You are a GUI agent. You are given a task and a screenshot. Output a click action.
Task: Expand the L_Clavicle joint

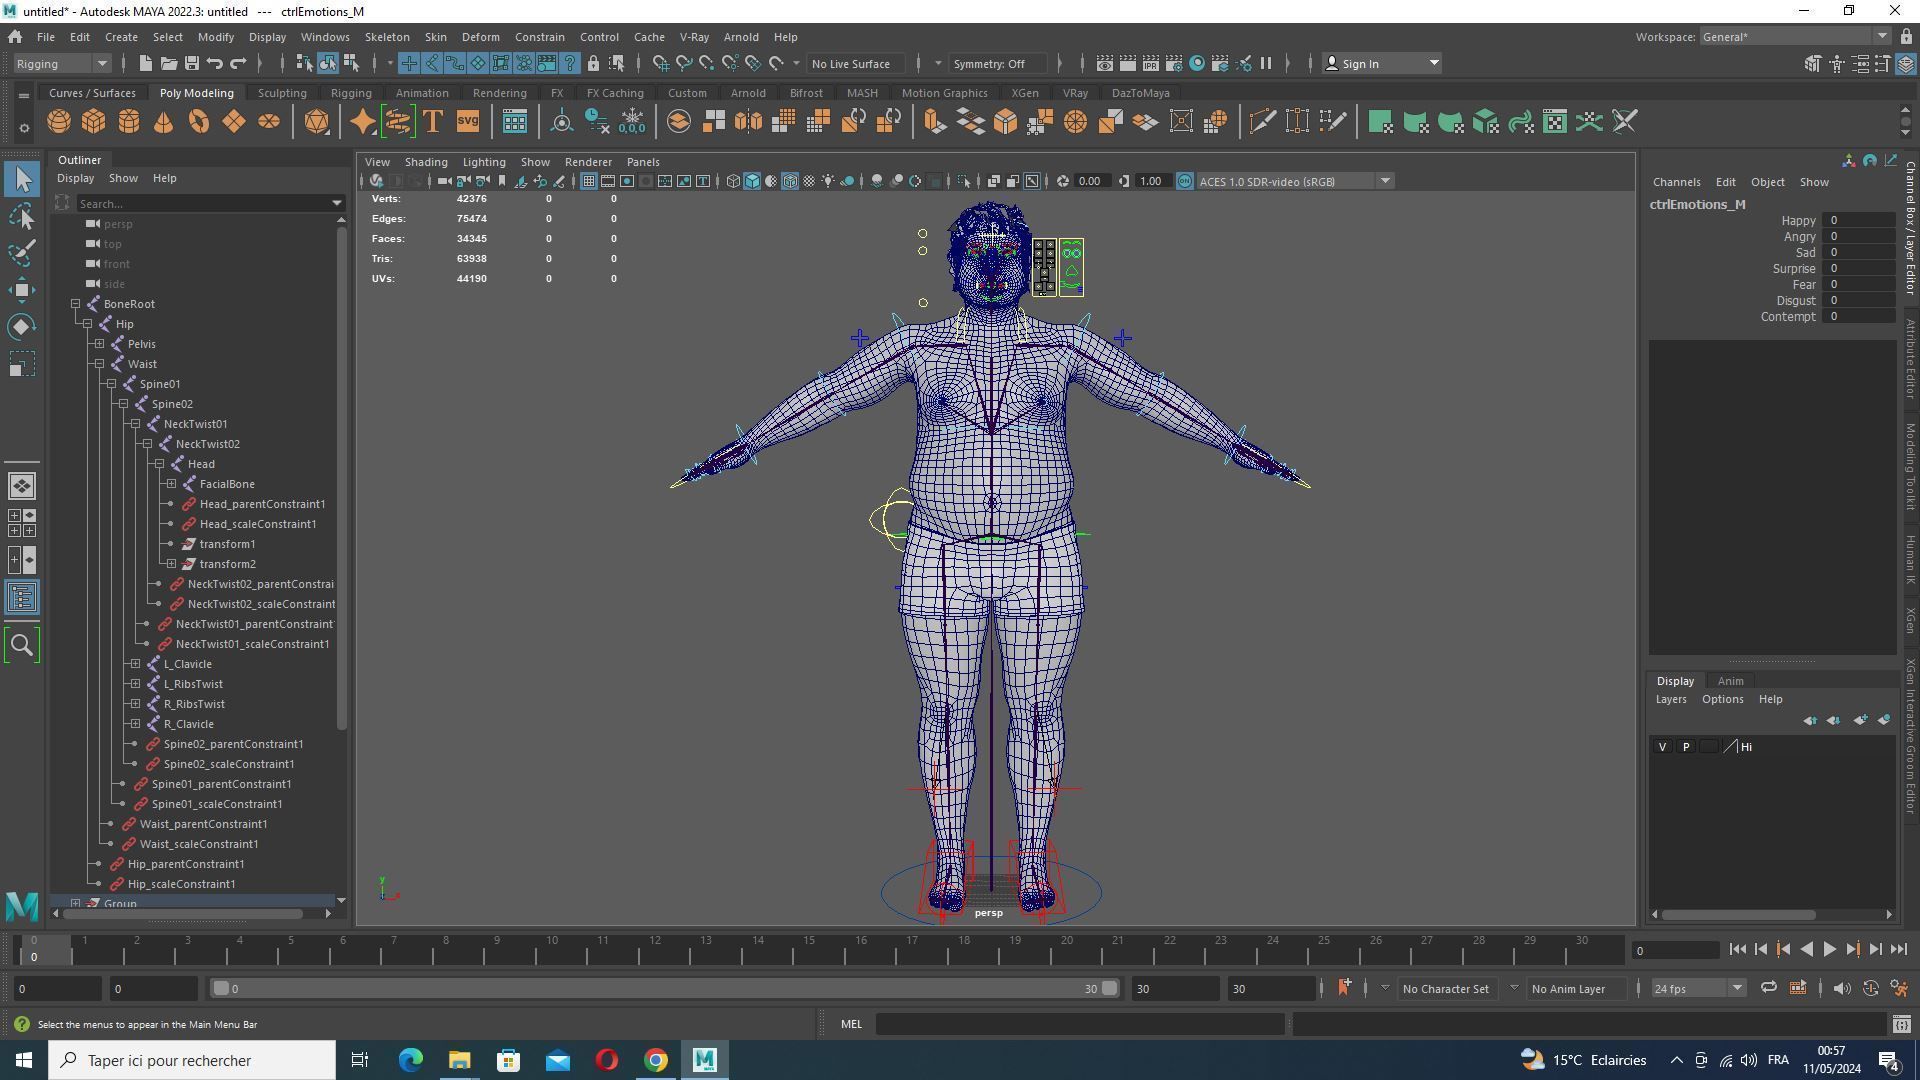point(136,664)
